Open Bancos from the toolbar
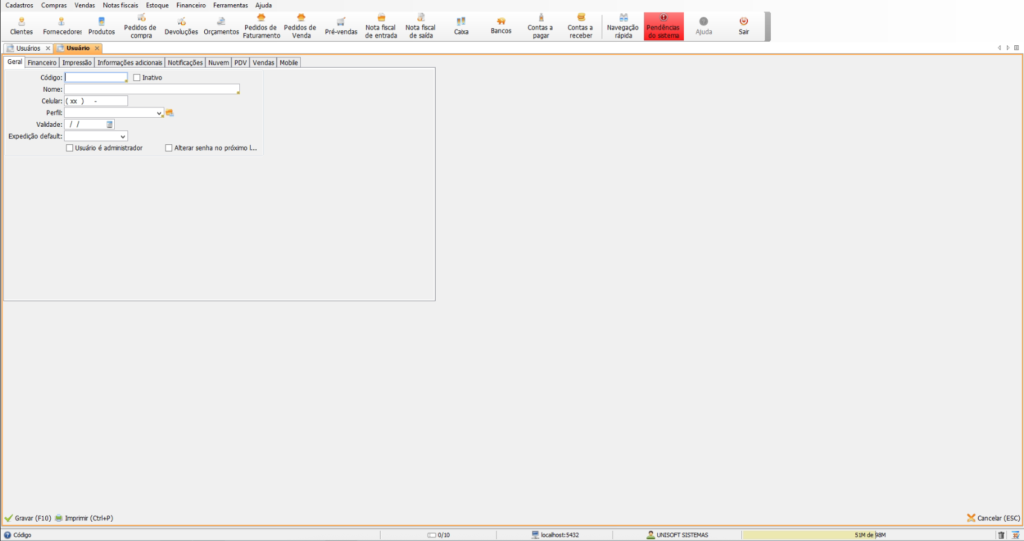The height and width of the screenshot is (541, 1024). coord(501,25)
